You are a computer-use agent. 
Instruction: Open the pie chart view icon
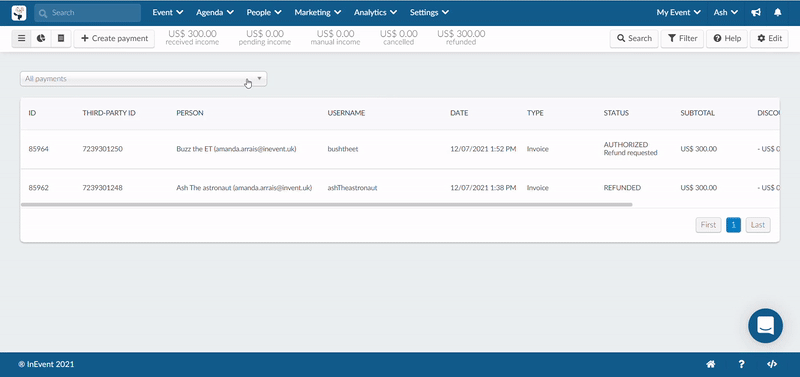41,38
